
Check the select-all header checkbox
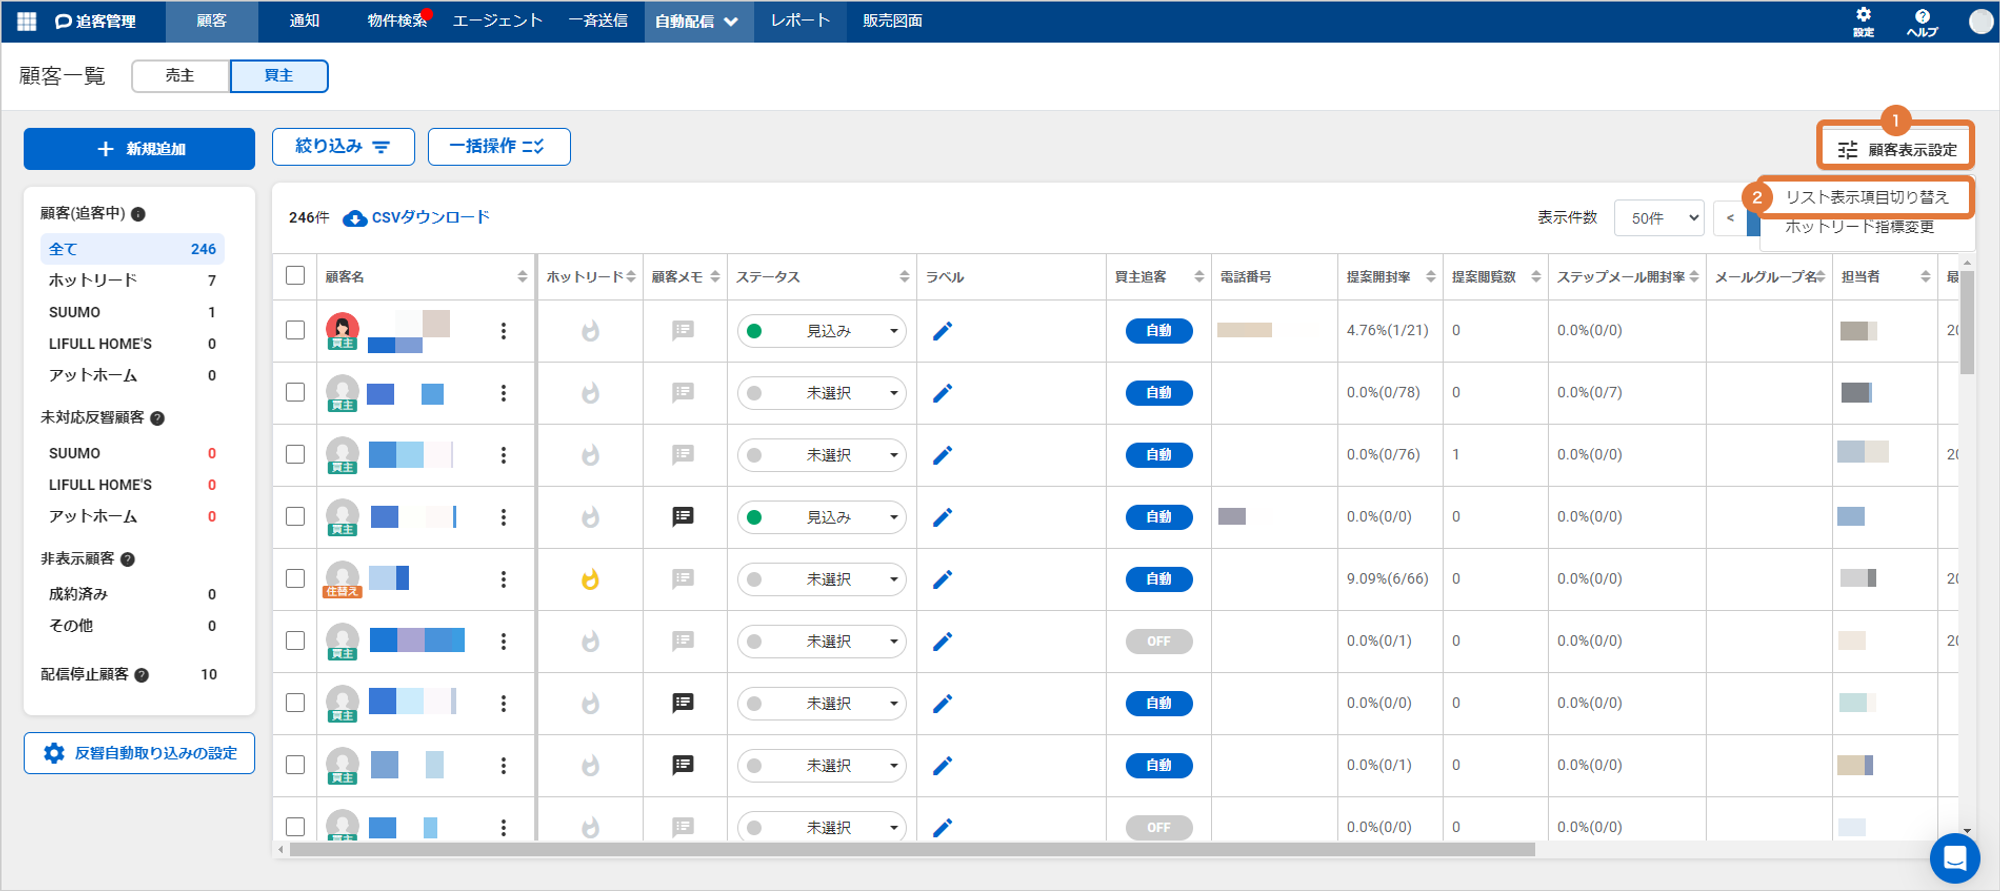pos(295,276)
